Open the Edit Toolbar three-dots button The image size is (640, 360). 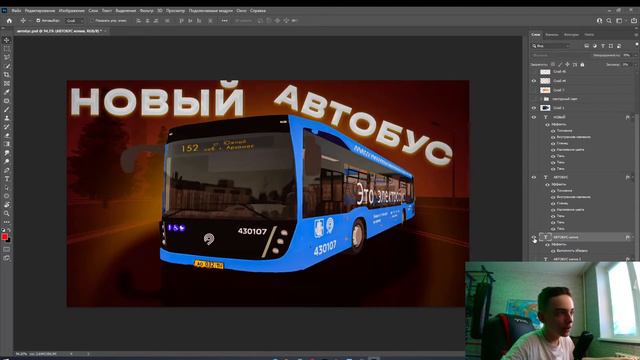point(7,222)
